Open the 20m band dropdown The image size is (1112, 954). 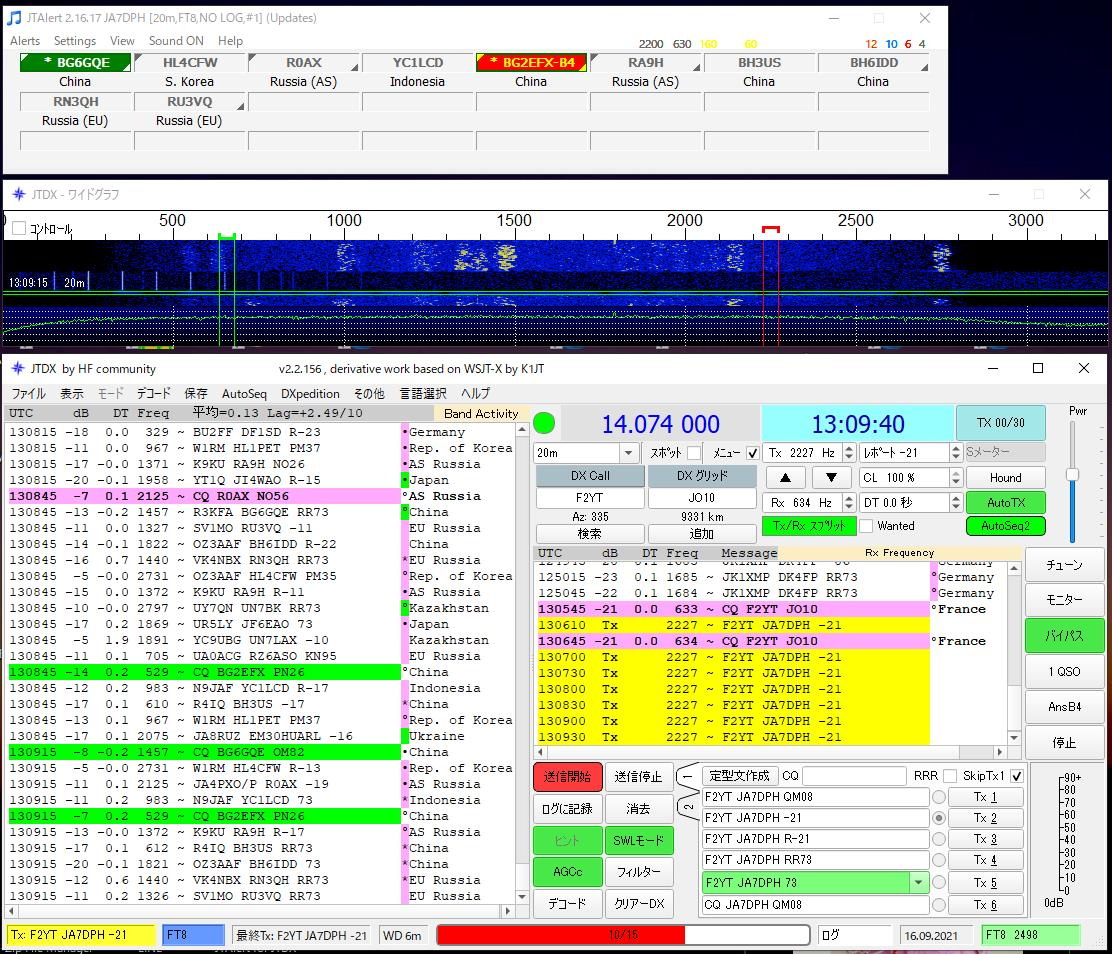click(628, 453)
